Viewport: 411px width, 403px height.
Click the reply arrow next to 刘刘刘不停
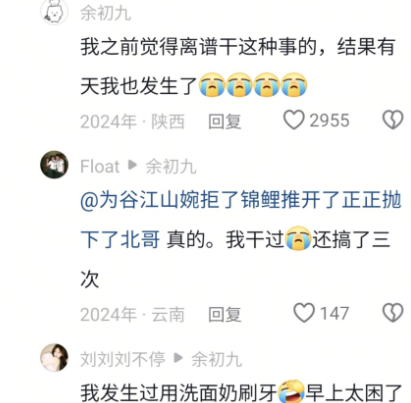pyautogui.click(x=178, y=358)
